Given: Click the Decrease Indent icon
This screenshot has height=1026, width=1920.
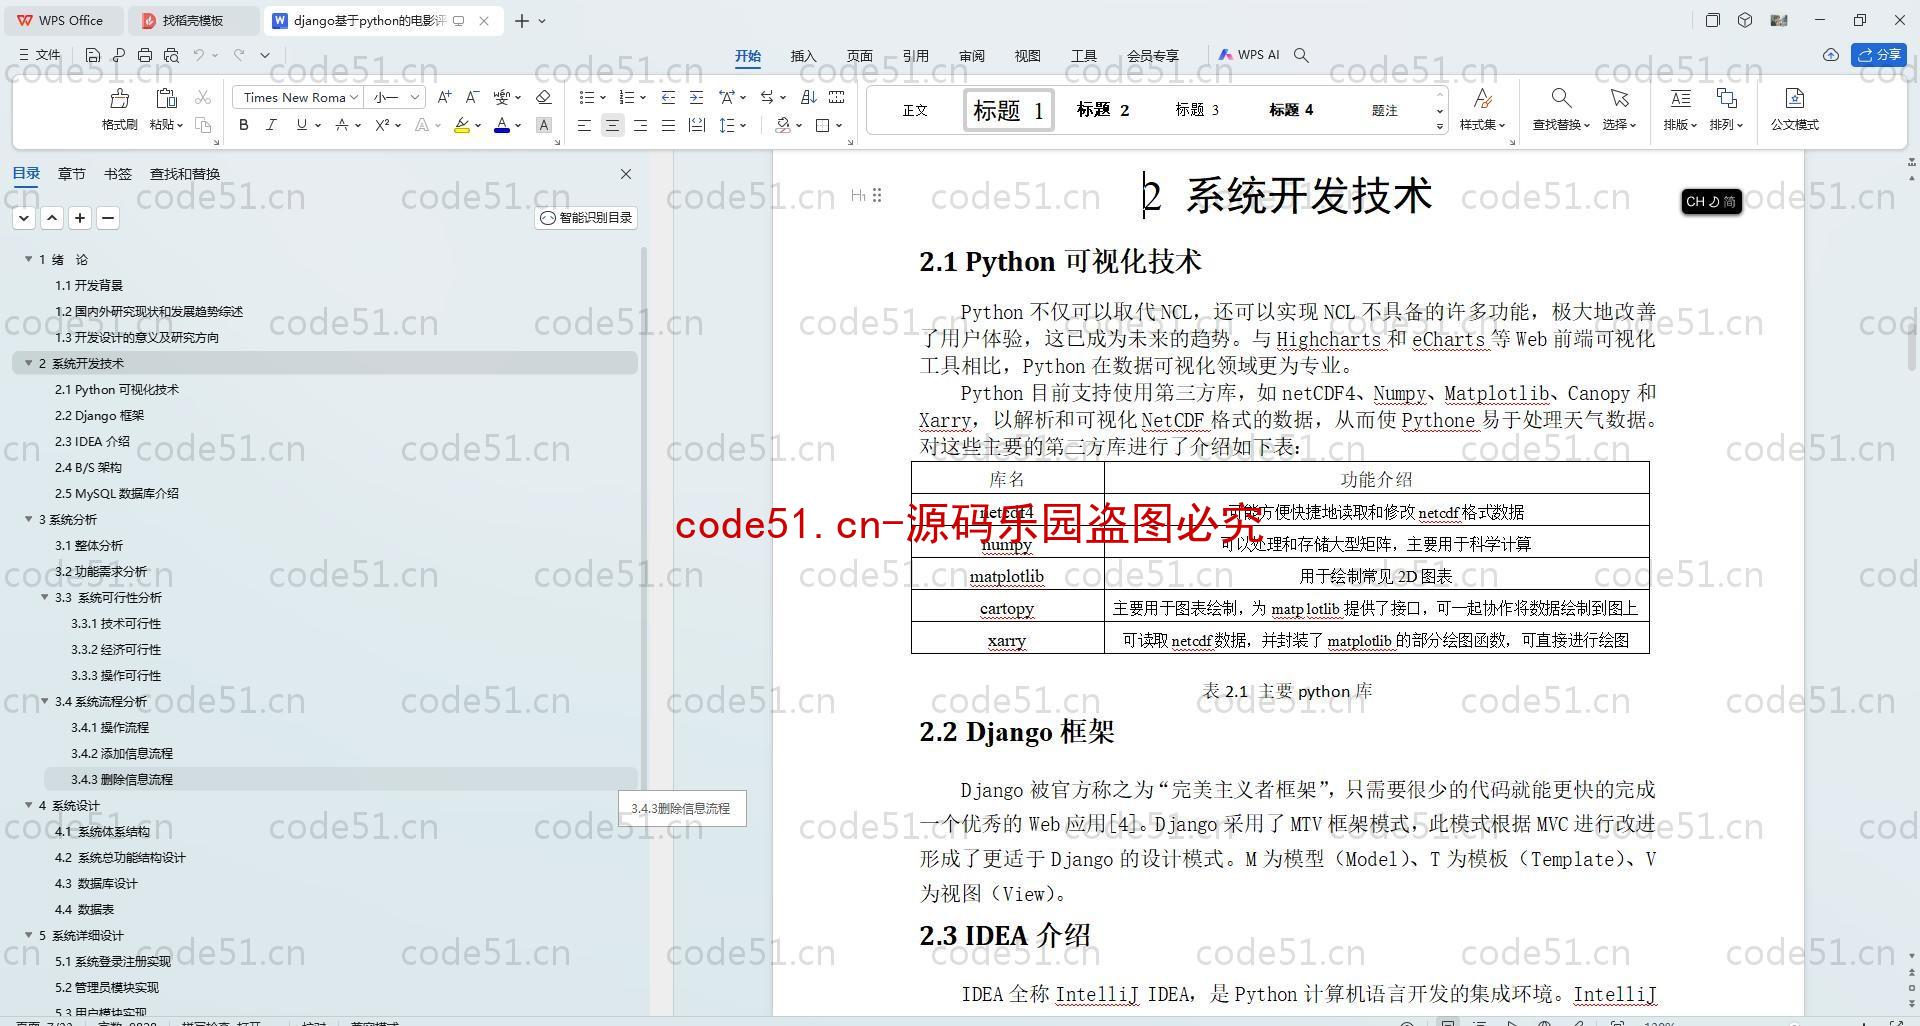Looking at the screenshot, I should [x=668, y=97].
